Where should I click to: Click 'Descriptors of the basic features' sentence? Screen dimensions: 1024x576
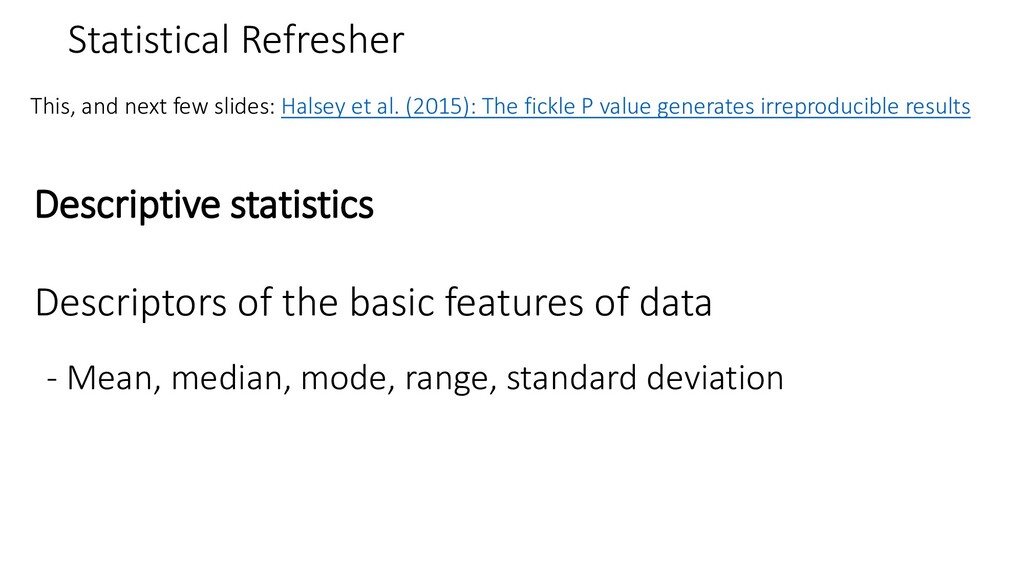tap(373, 302)
